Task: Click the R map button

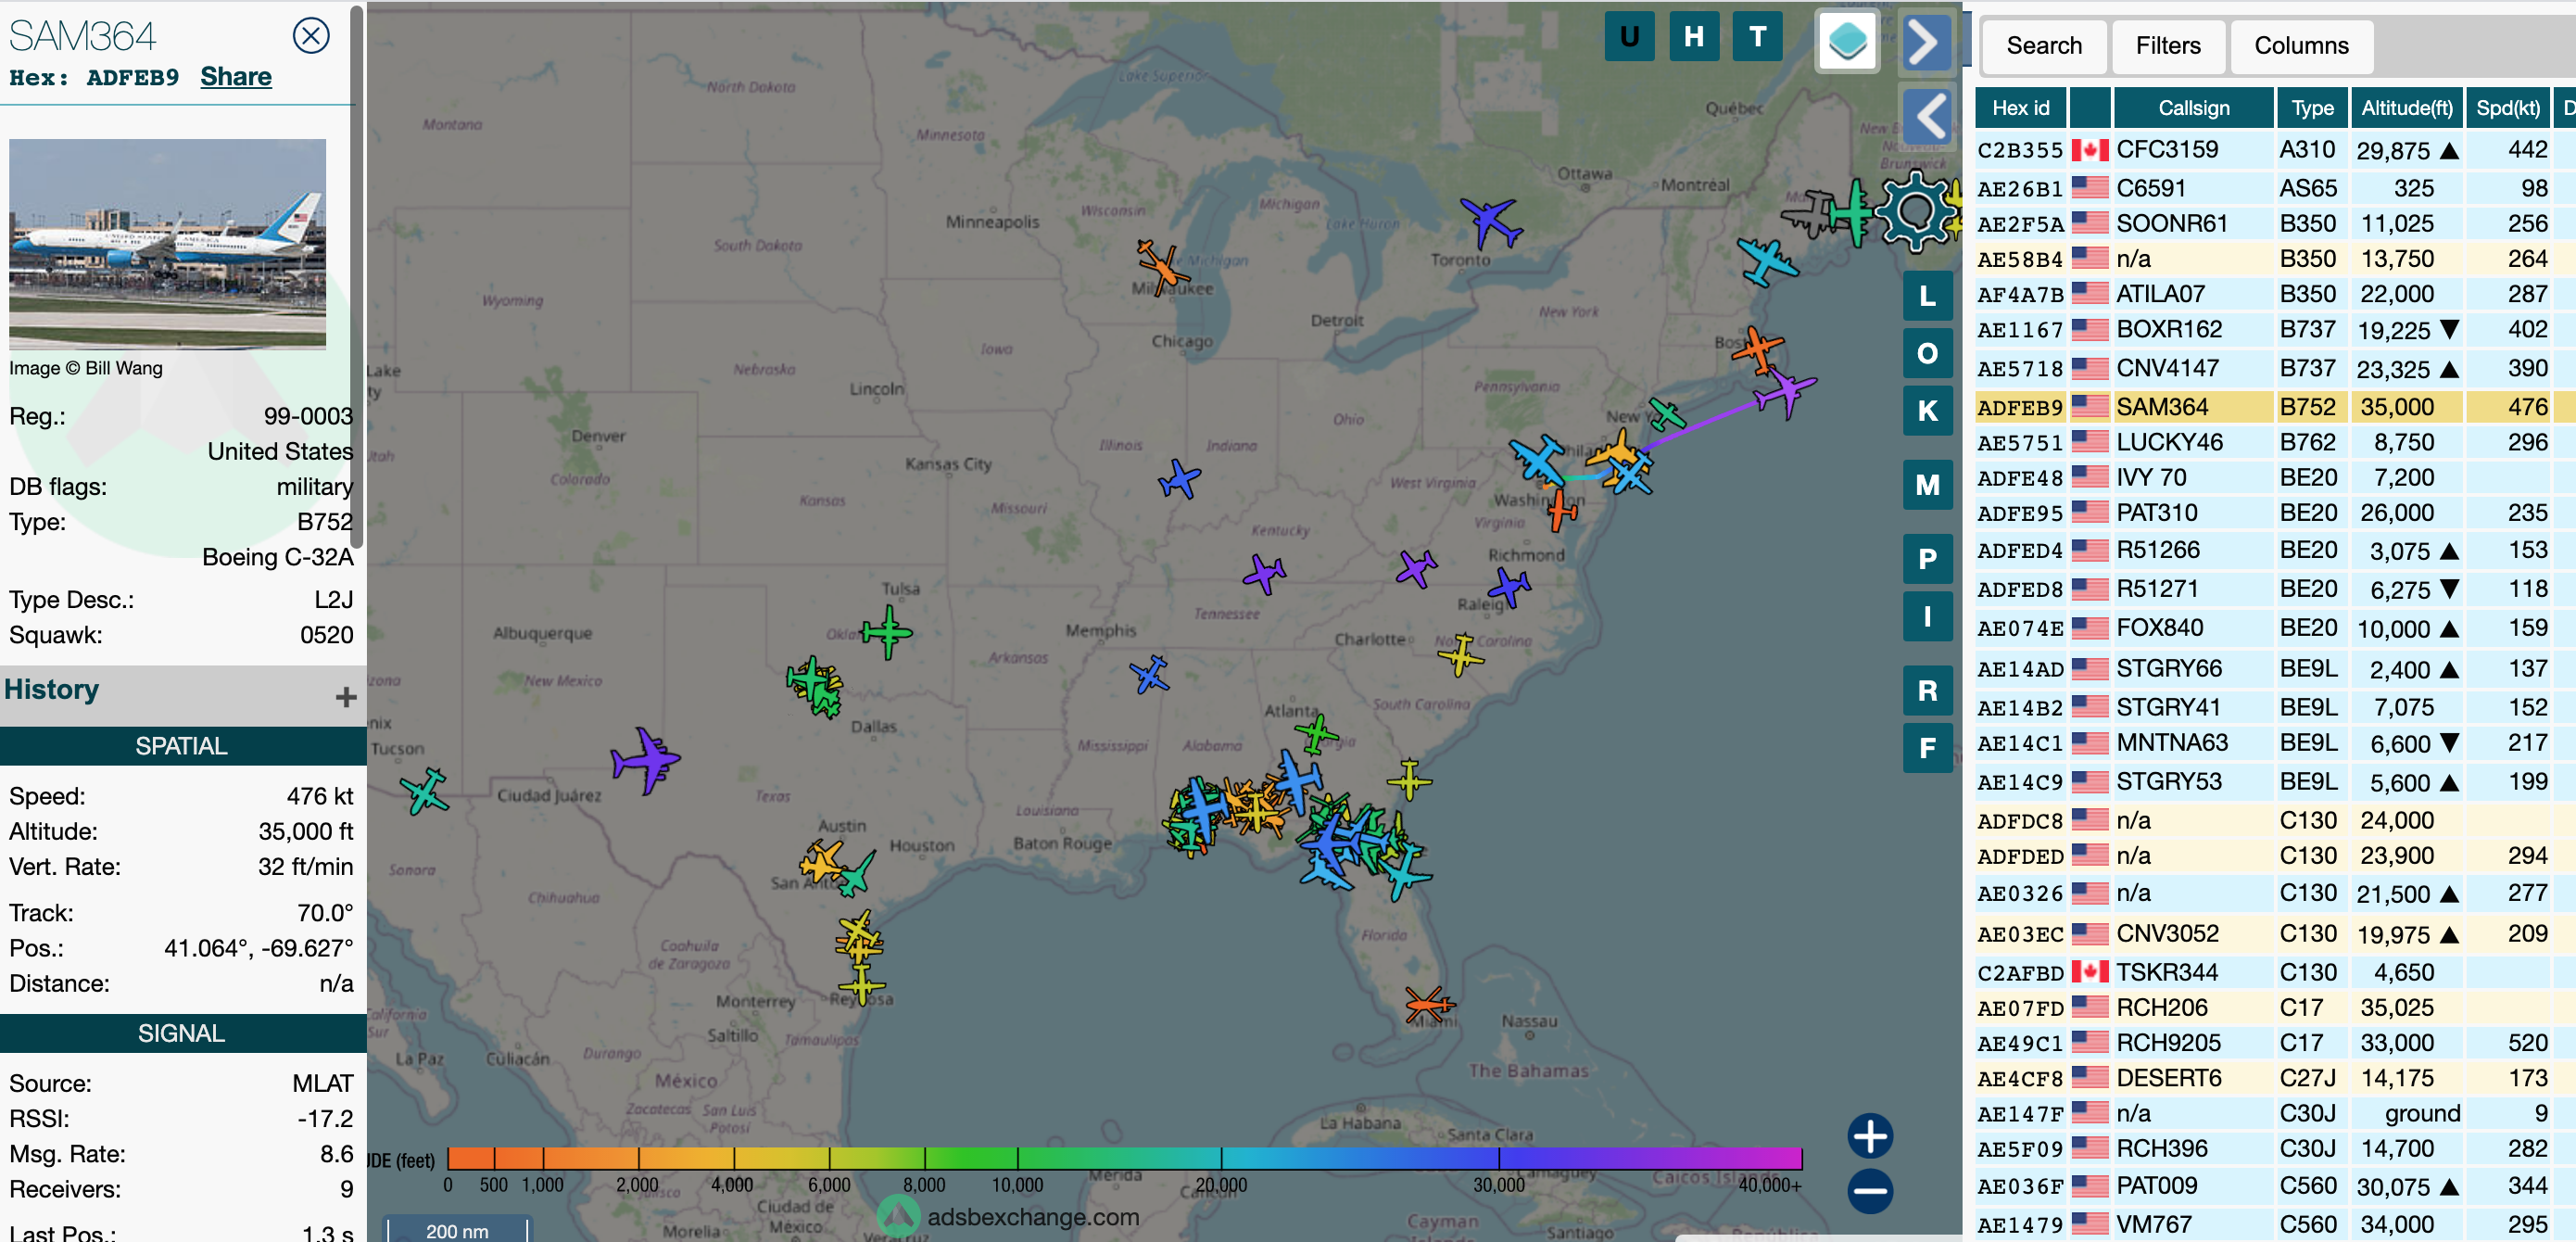Action: 1927,690
